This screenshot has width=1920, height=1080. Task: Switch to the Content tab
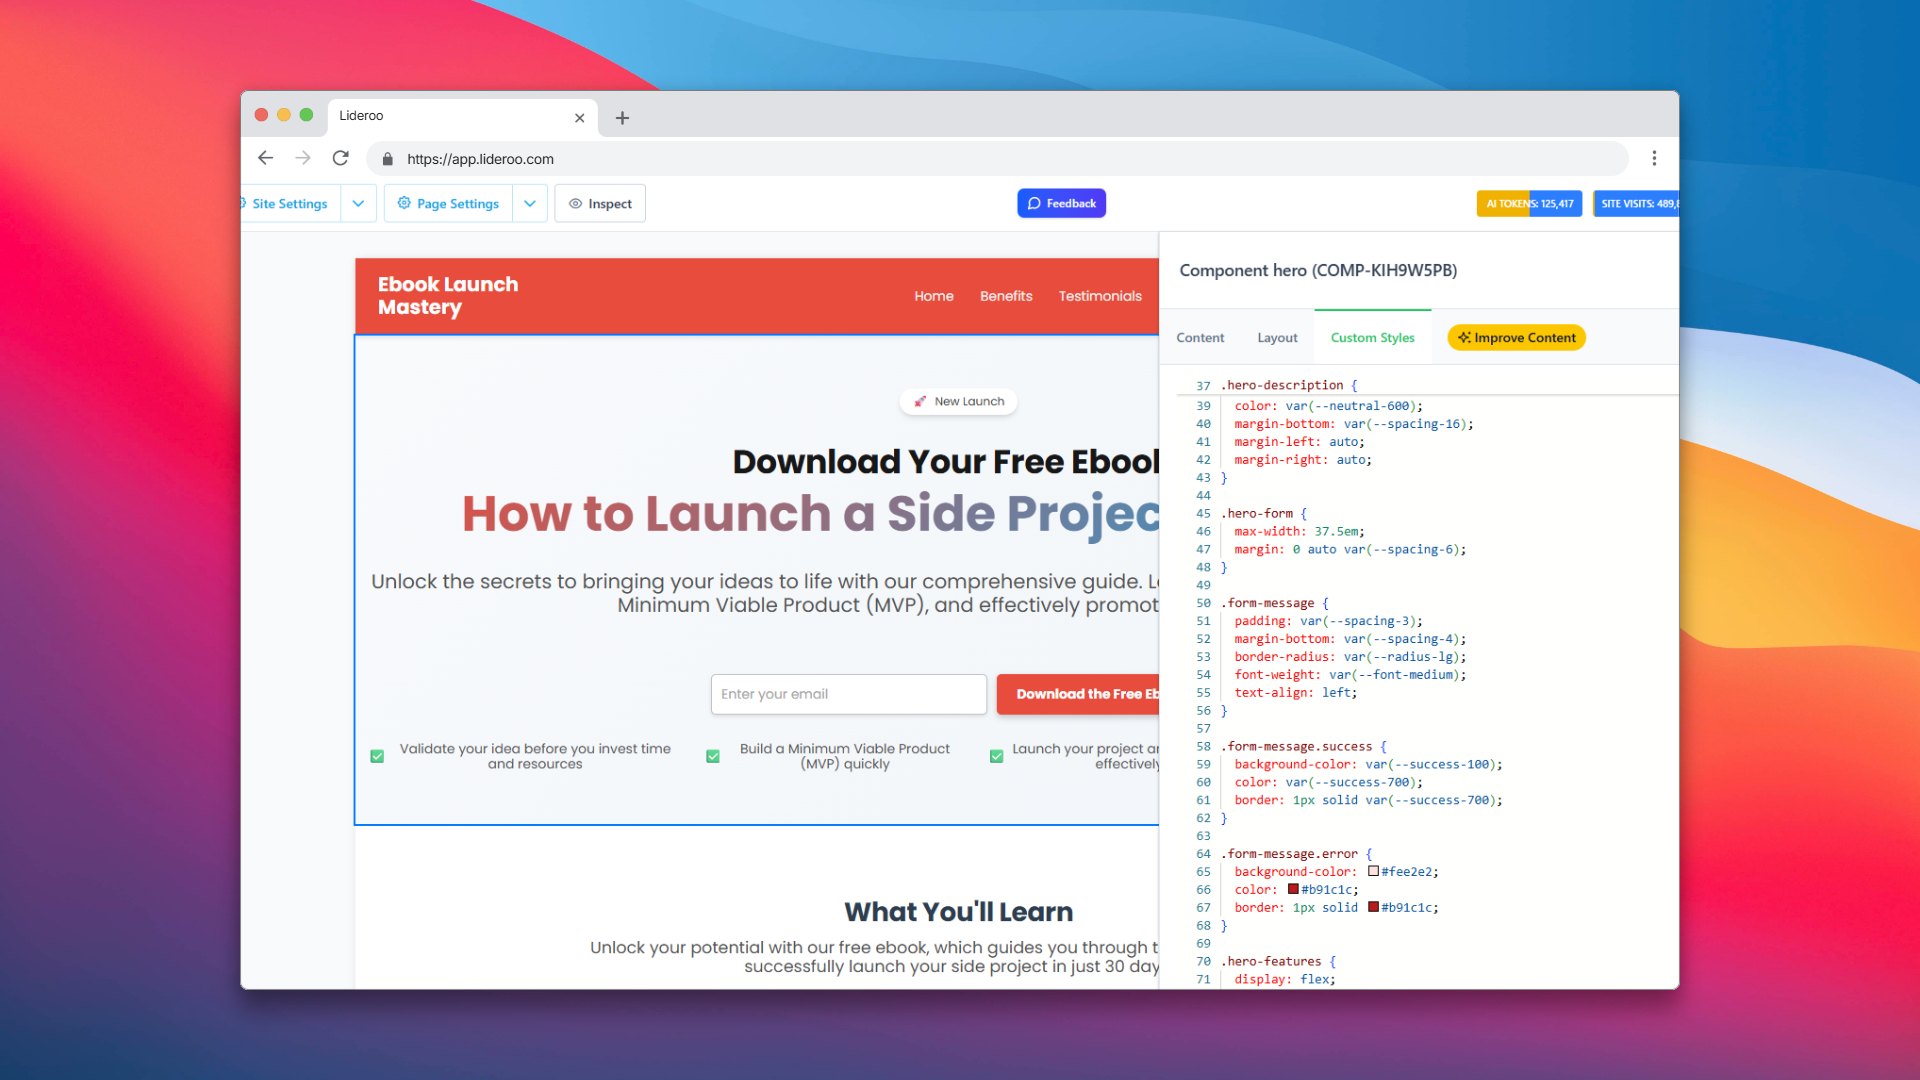pyautogui.click(x=1200, y=338)
